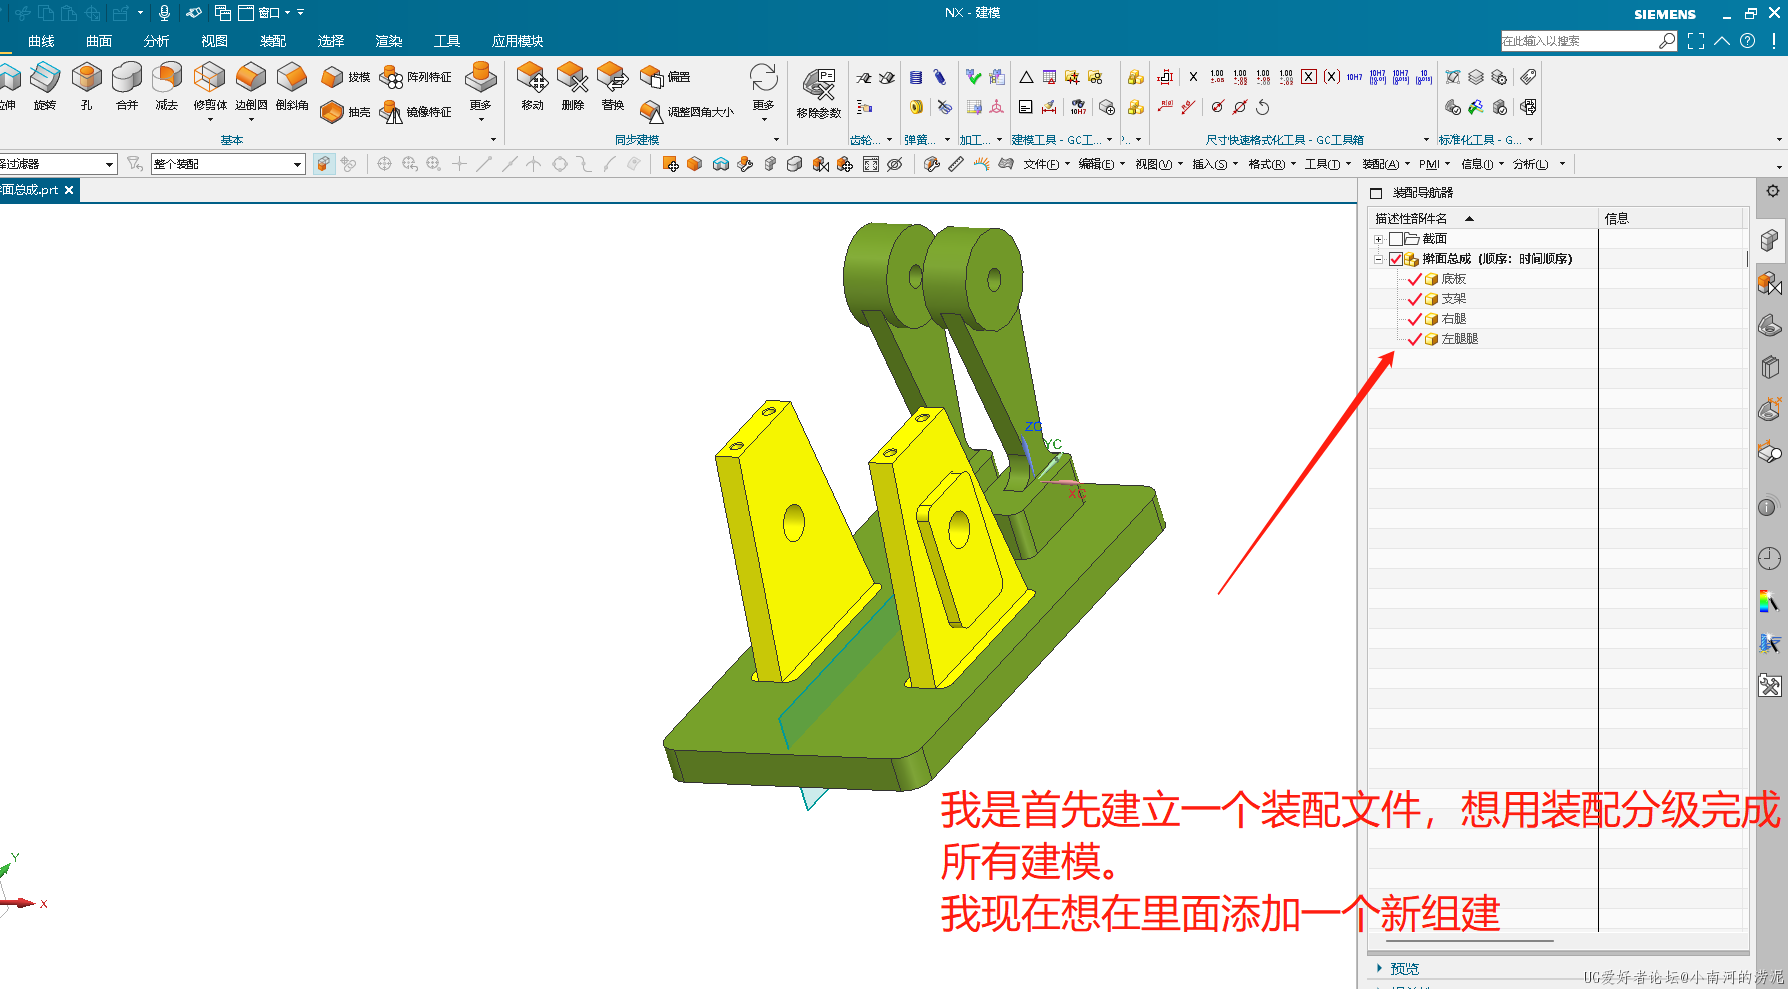1788x989 pixels.
Task: Open the selection filter type dropdown
Action: (58, 164)
